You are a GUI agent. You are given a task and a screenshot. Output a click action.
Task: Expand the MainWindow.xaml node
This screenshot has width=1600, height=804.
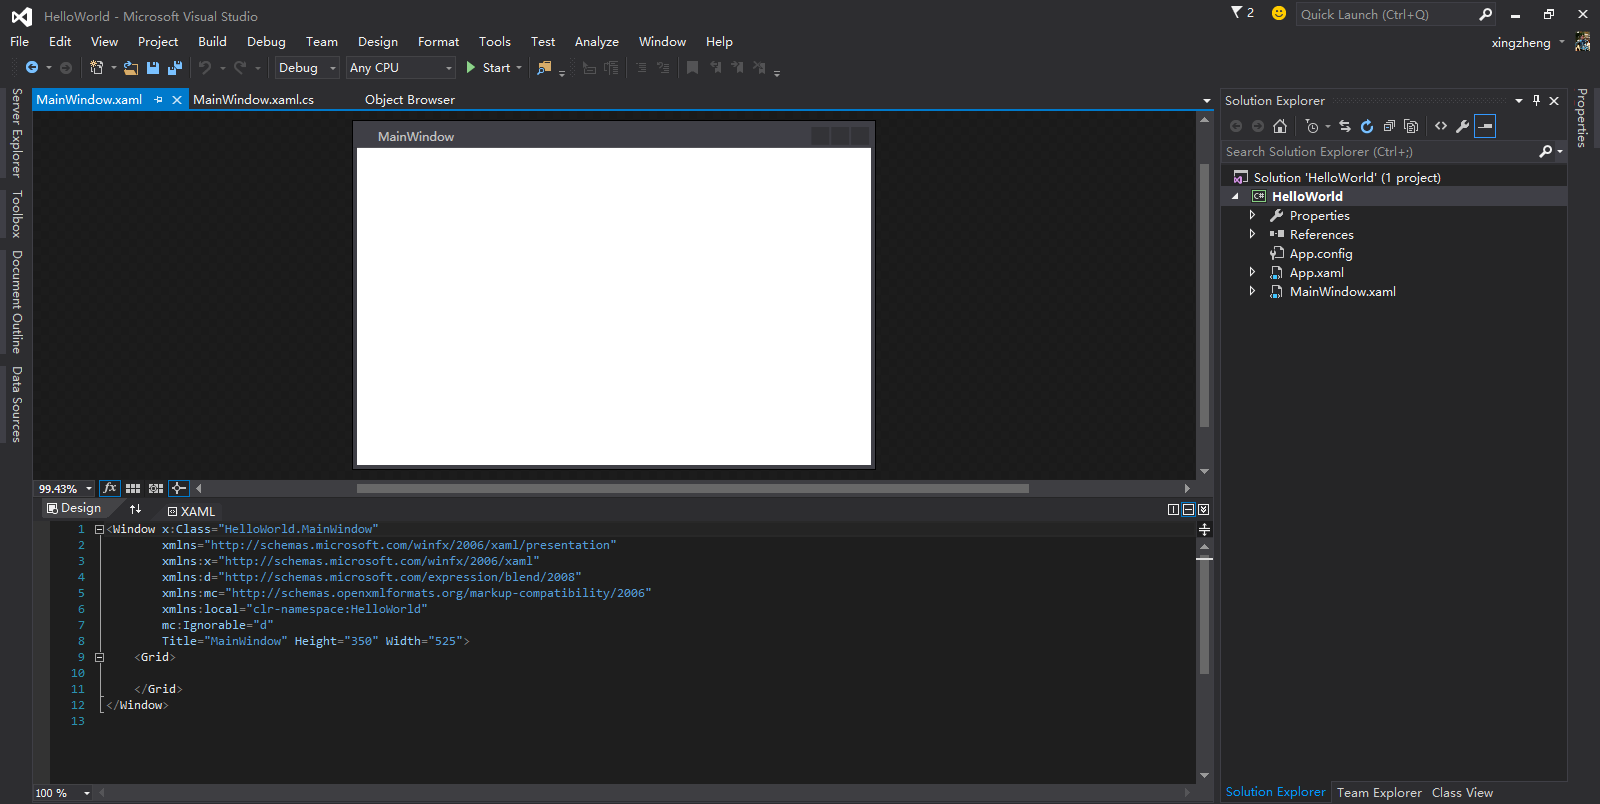click(x=1252, y=291)
